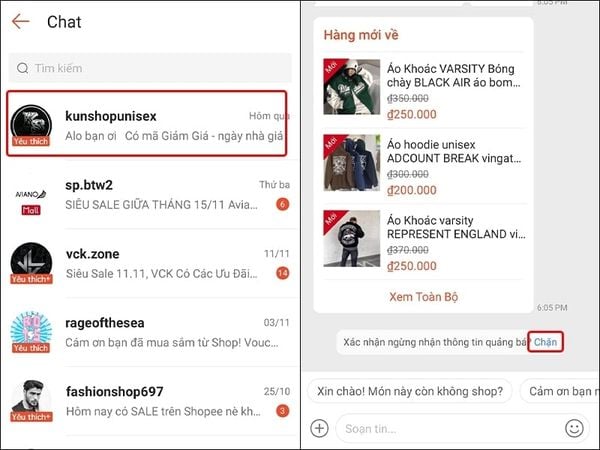
Task: Open the plus attachment icon
Action: 320,428
